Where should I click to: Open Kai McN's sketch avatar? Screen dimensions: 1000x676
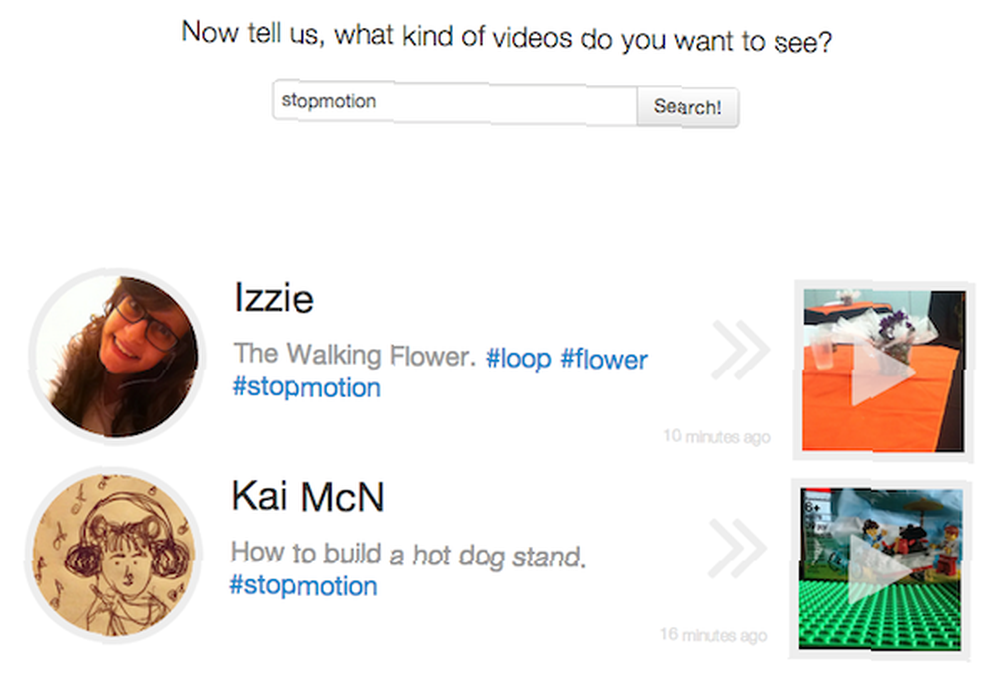114,554
